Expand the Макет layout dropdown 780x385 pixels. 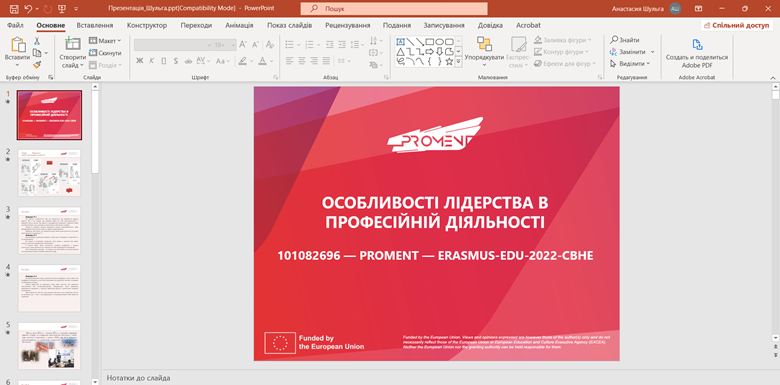(x=105, y=41)
